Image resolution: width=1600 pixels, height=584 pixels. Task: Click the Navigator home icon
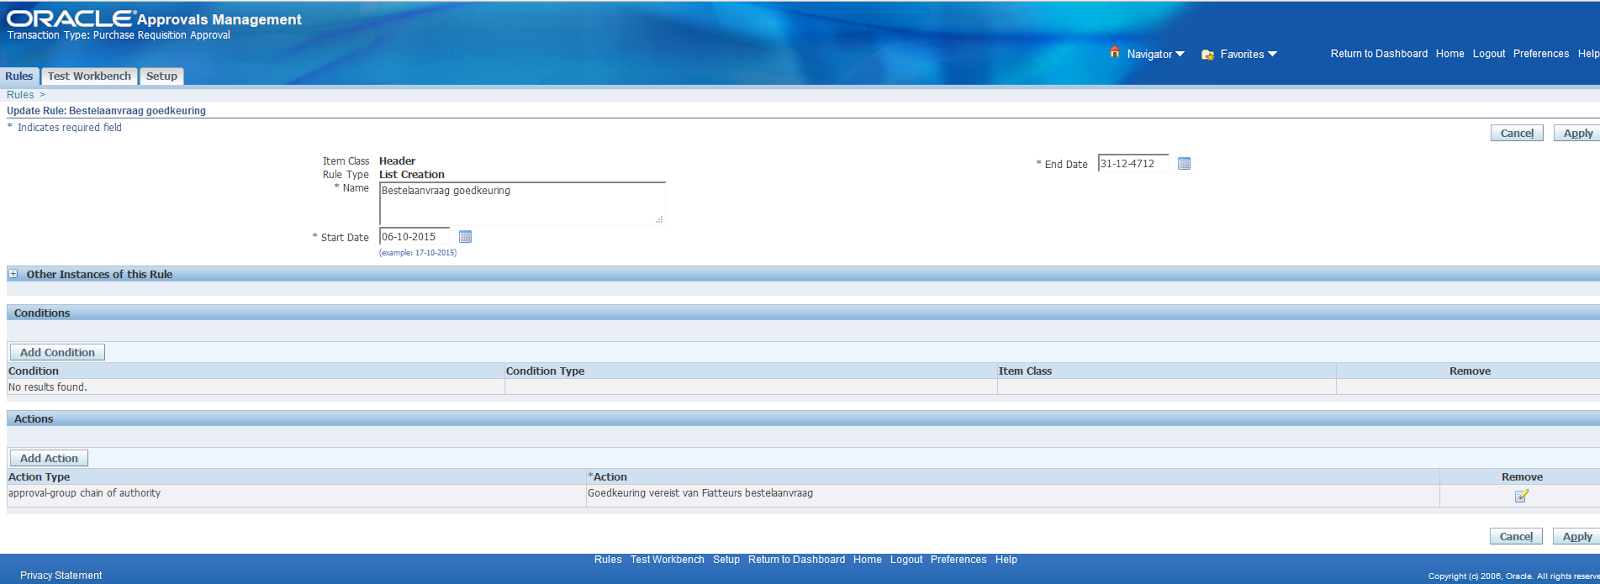pos(1115,53)
